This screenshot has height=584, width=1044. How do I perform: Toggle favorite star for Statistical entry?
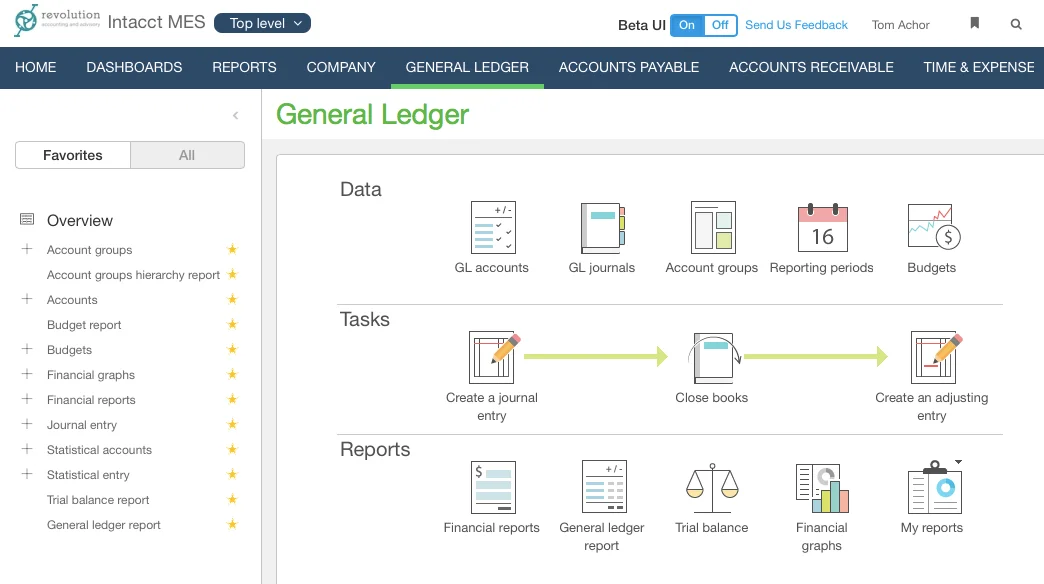[x=232, y=473]
